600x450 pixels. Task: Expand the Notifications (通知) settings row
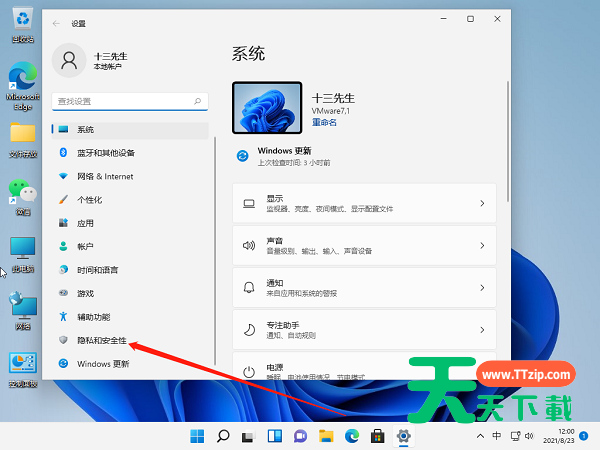(365, 287)
